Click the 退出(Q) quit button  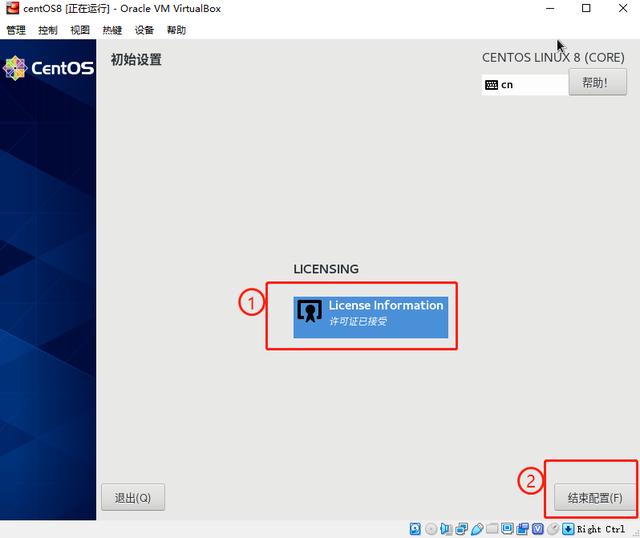pyautogui.click(x=133, y=497)
